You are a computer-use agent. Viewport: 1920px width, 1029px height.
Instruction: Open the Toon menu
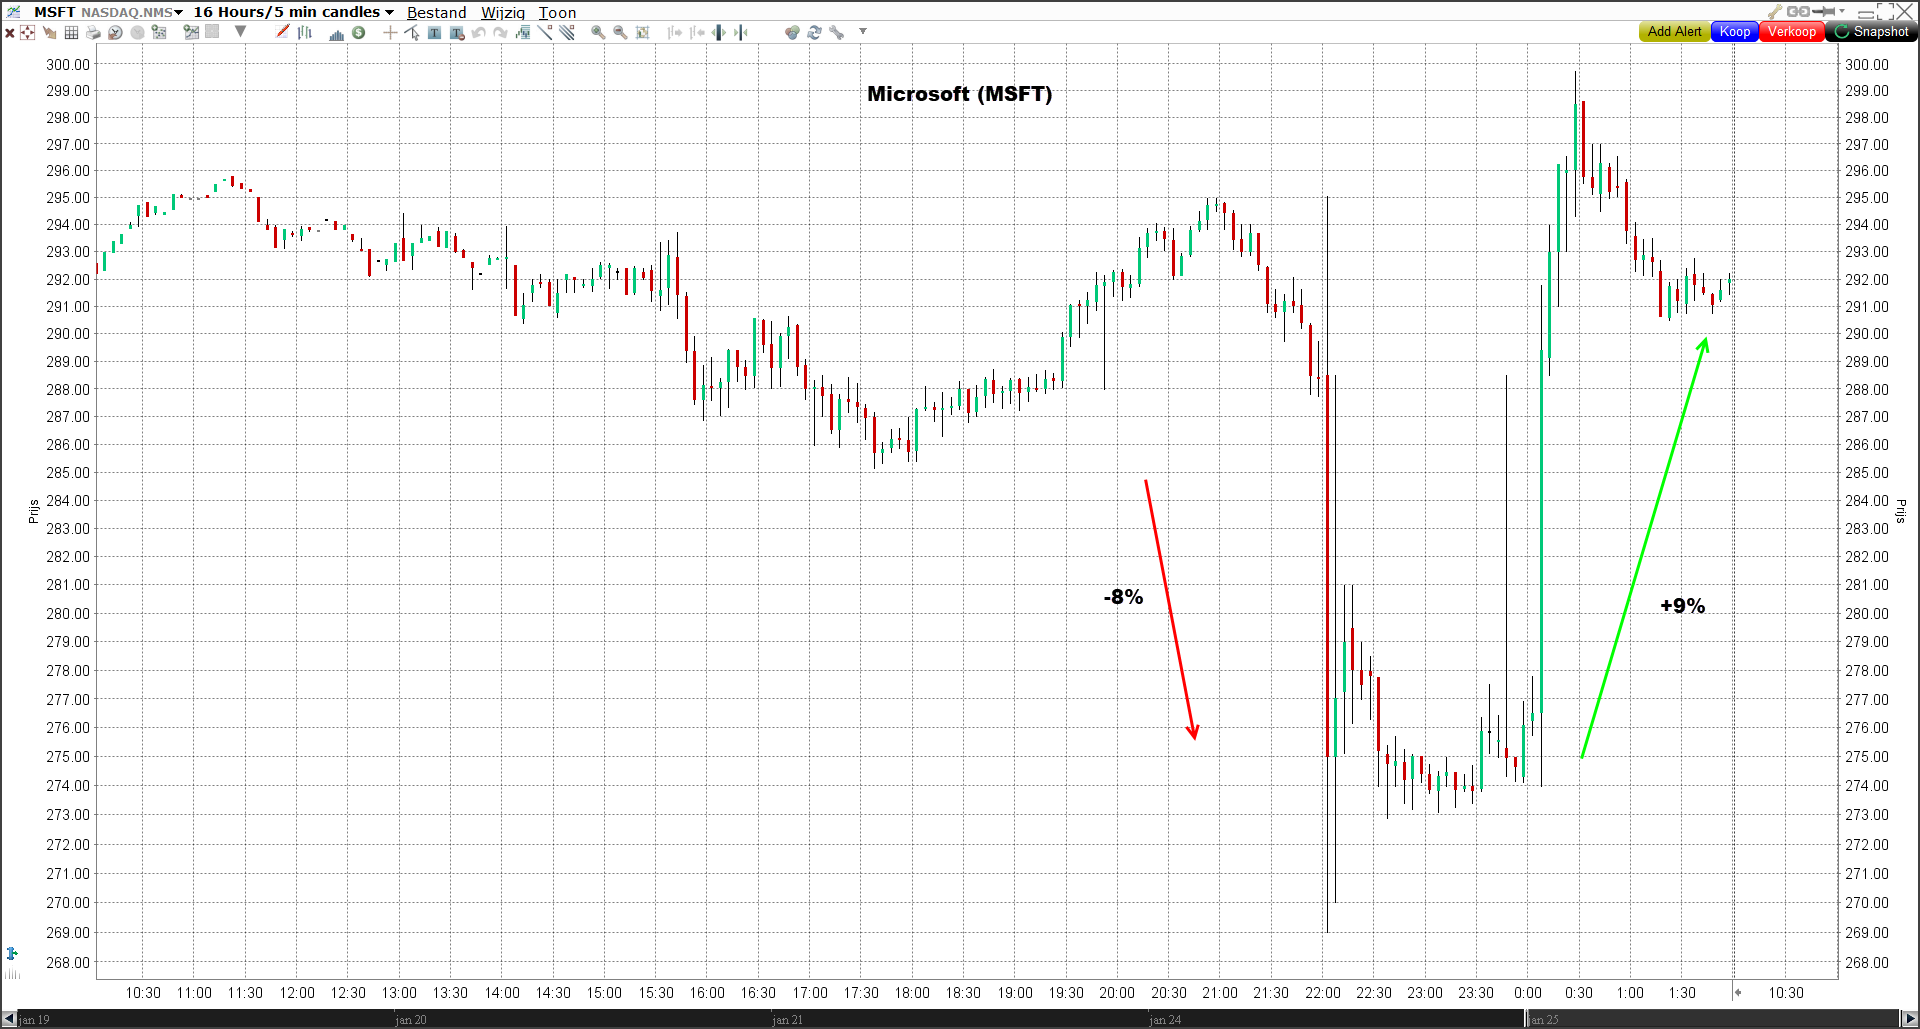[x=557, y=12]
